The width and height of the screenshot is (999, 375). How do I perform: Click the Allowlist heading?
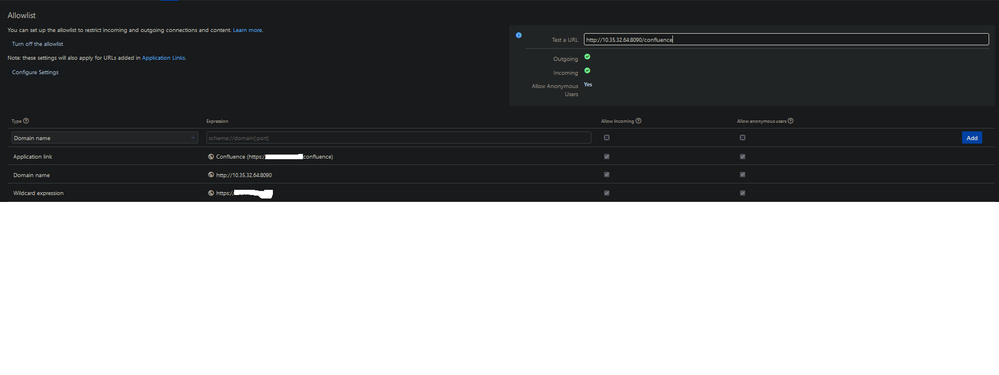pyautogui.click(x=22, y=15)
